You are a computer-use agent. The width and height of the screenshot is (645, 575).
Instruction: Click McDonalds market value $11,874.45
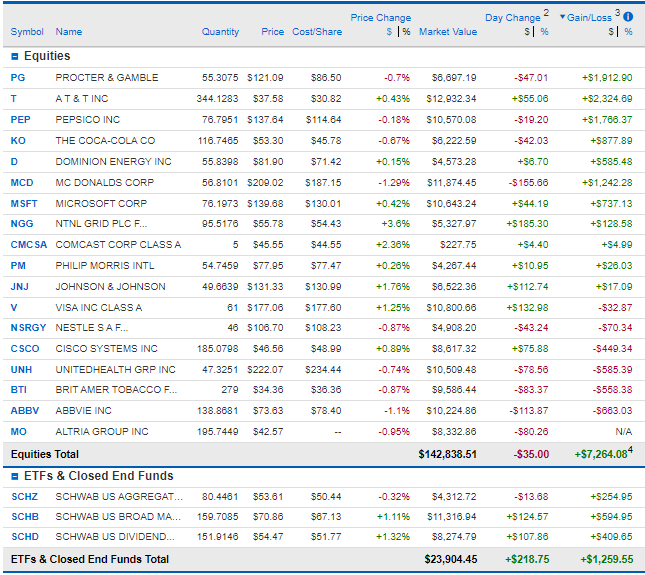pyautogui.click(x=452, y=183)
